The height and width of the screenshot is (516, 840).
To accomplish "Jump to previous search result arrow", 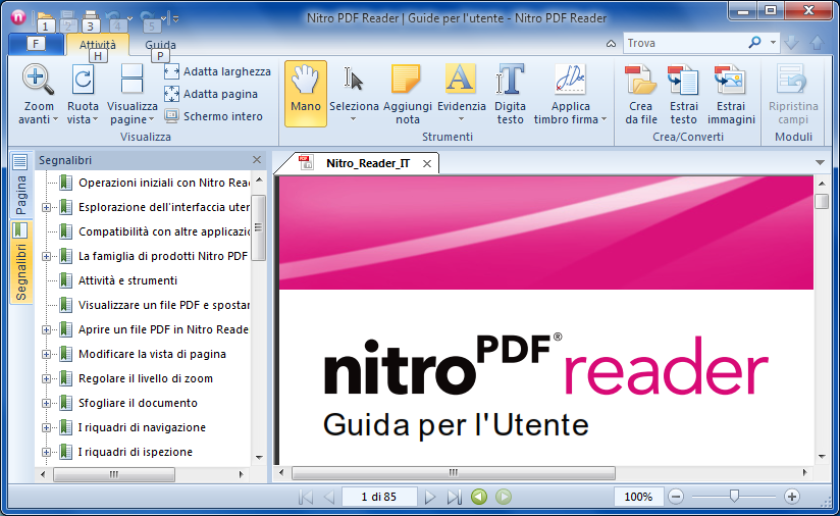I will [x=818, y=43].
